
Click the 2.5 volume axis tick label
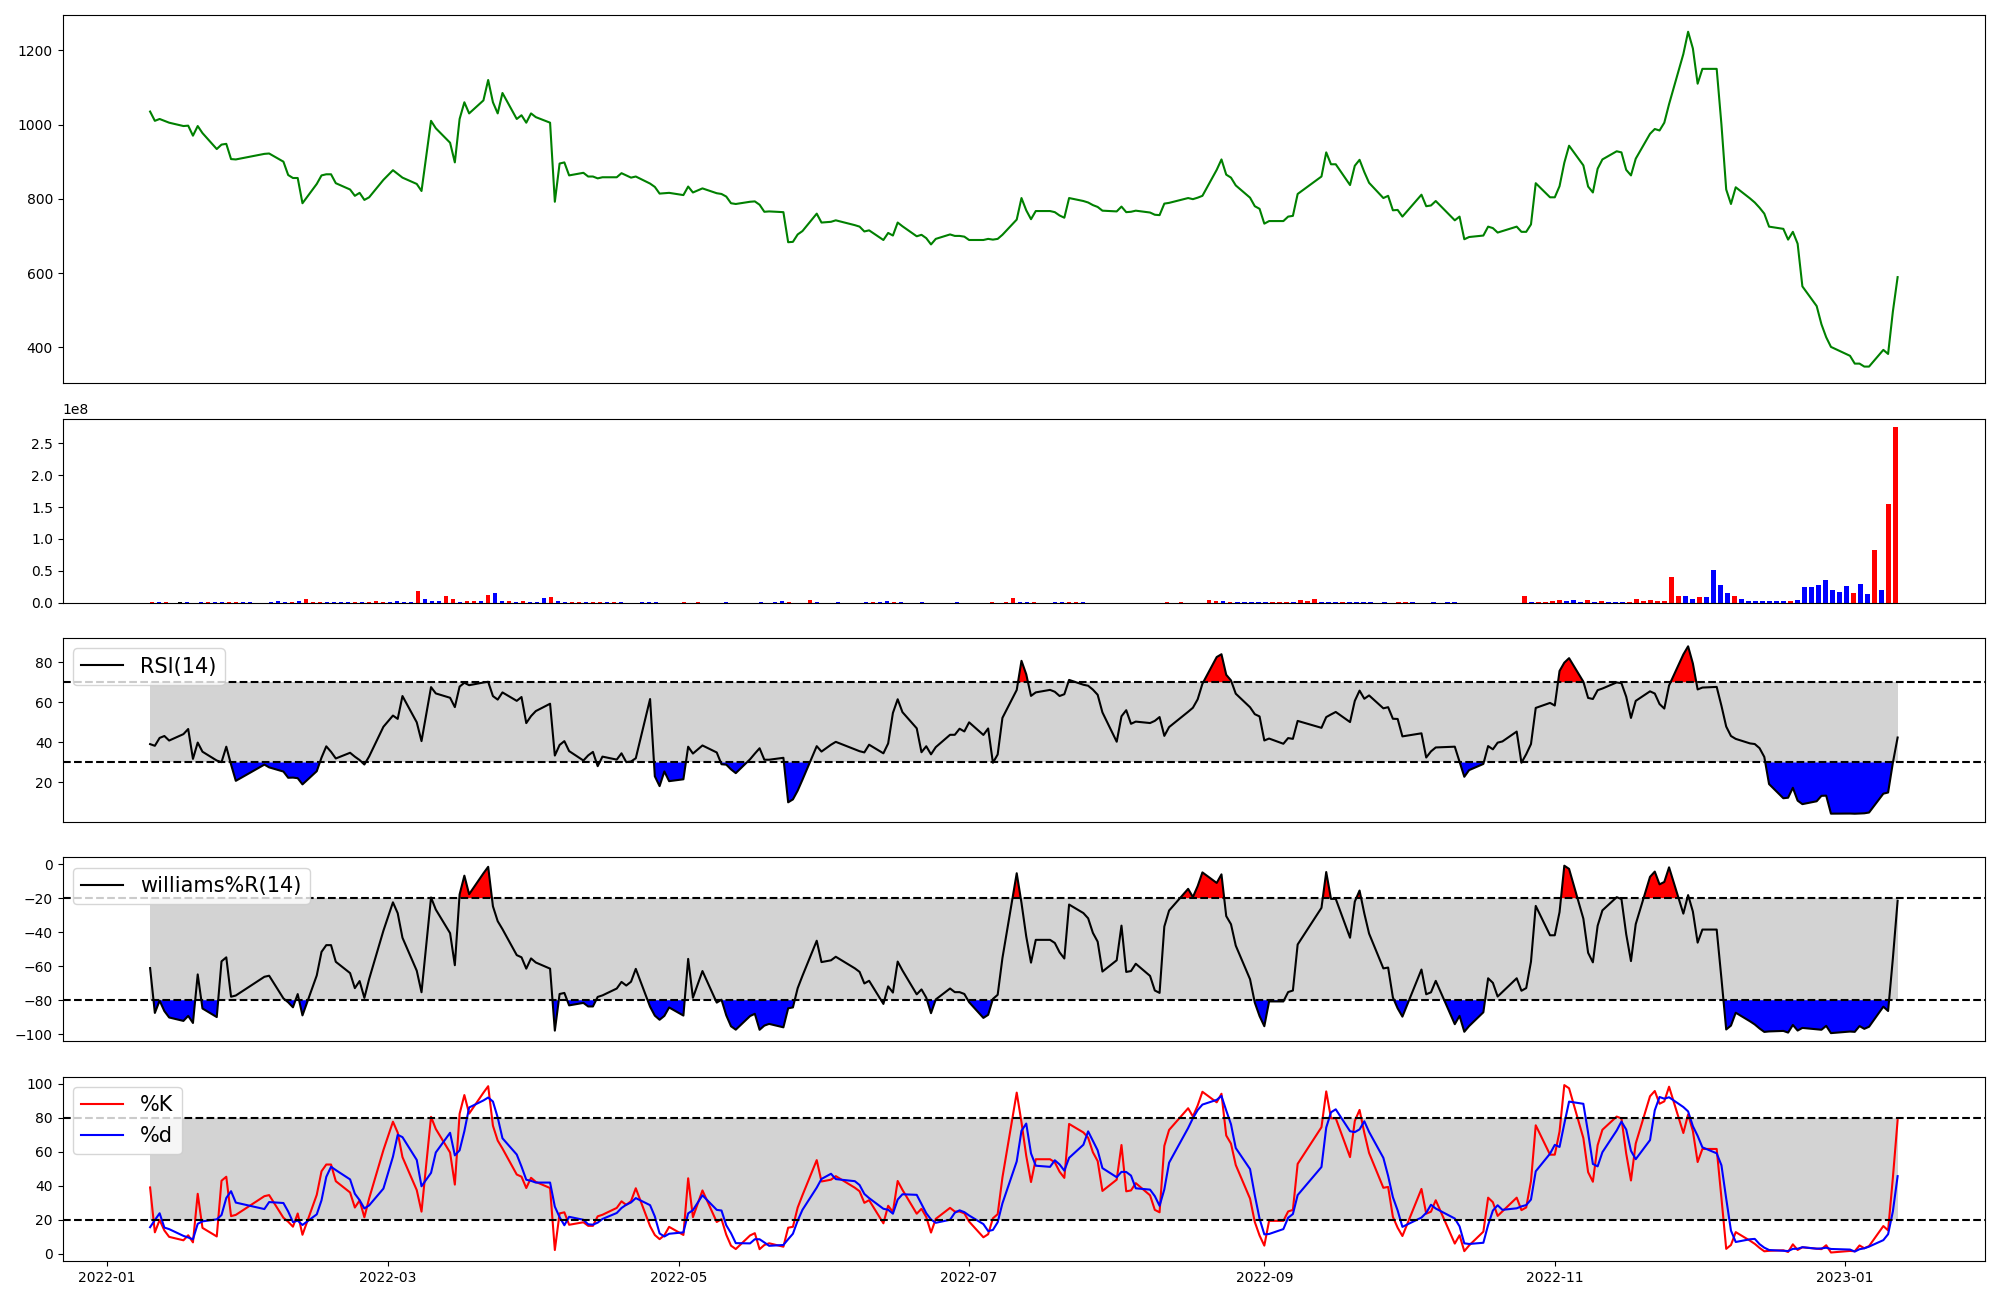[42, 444]
